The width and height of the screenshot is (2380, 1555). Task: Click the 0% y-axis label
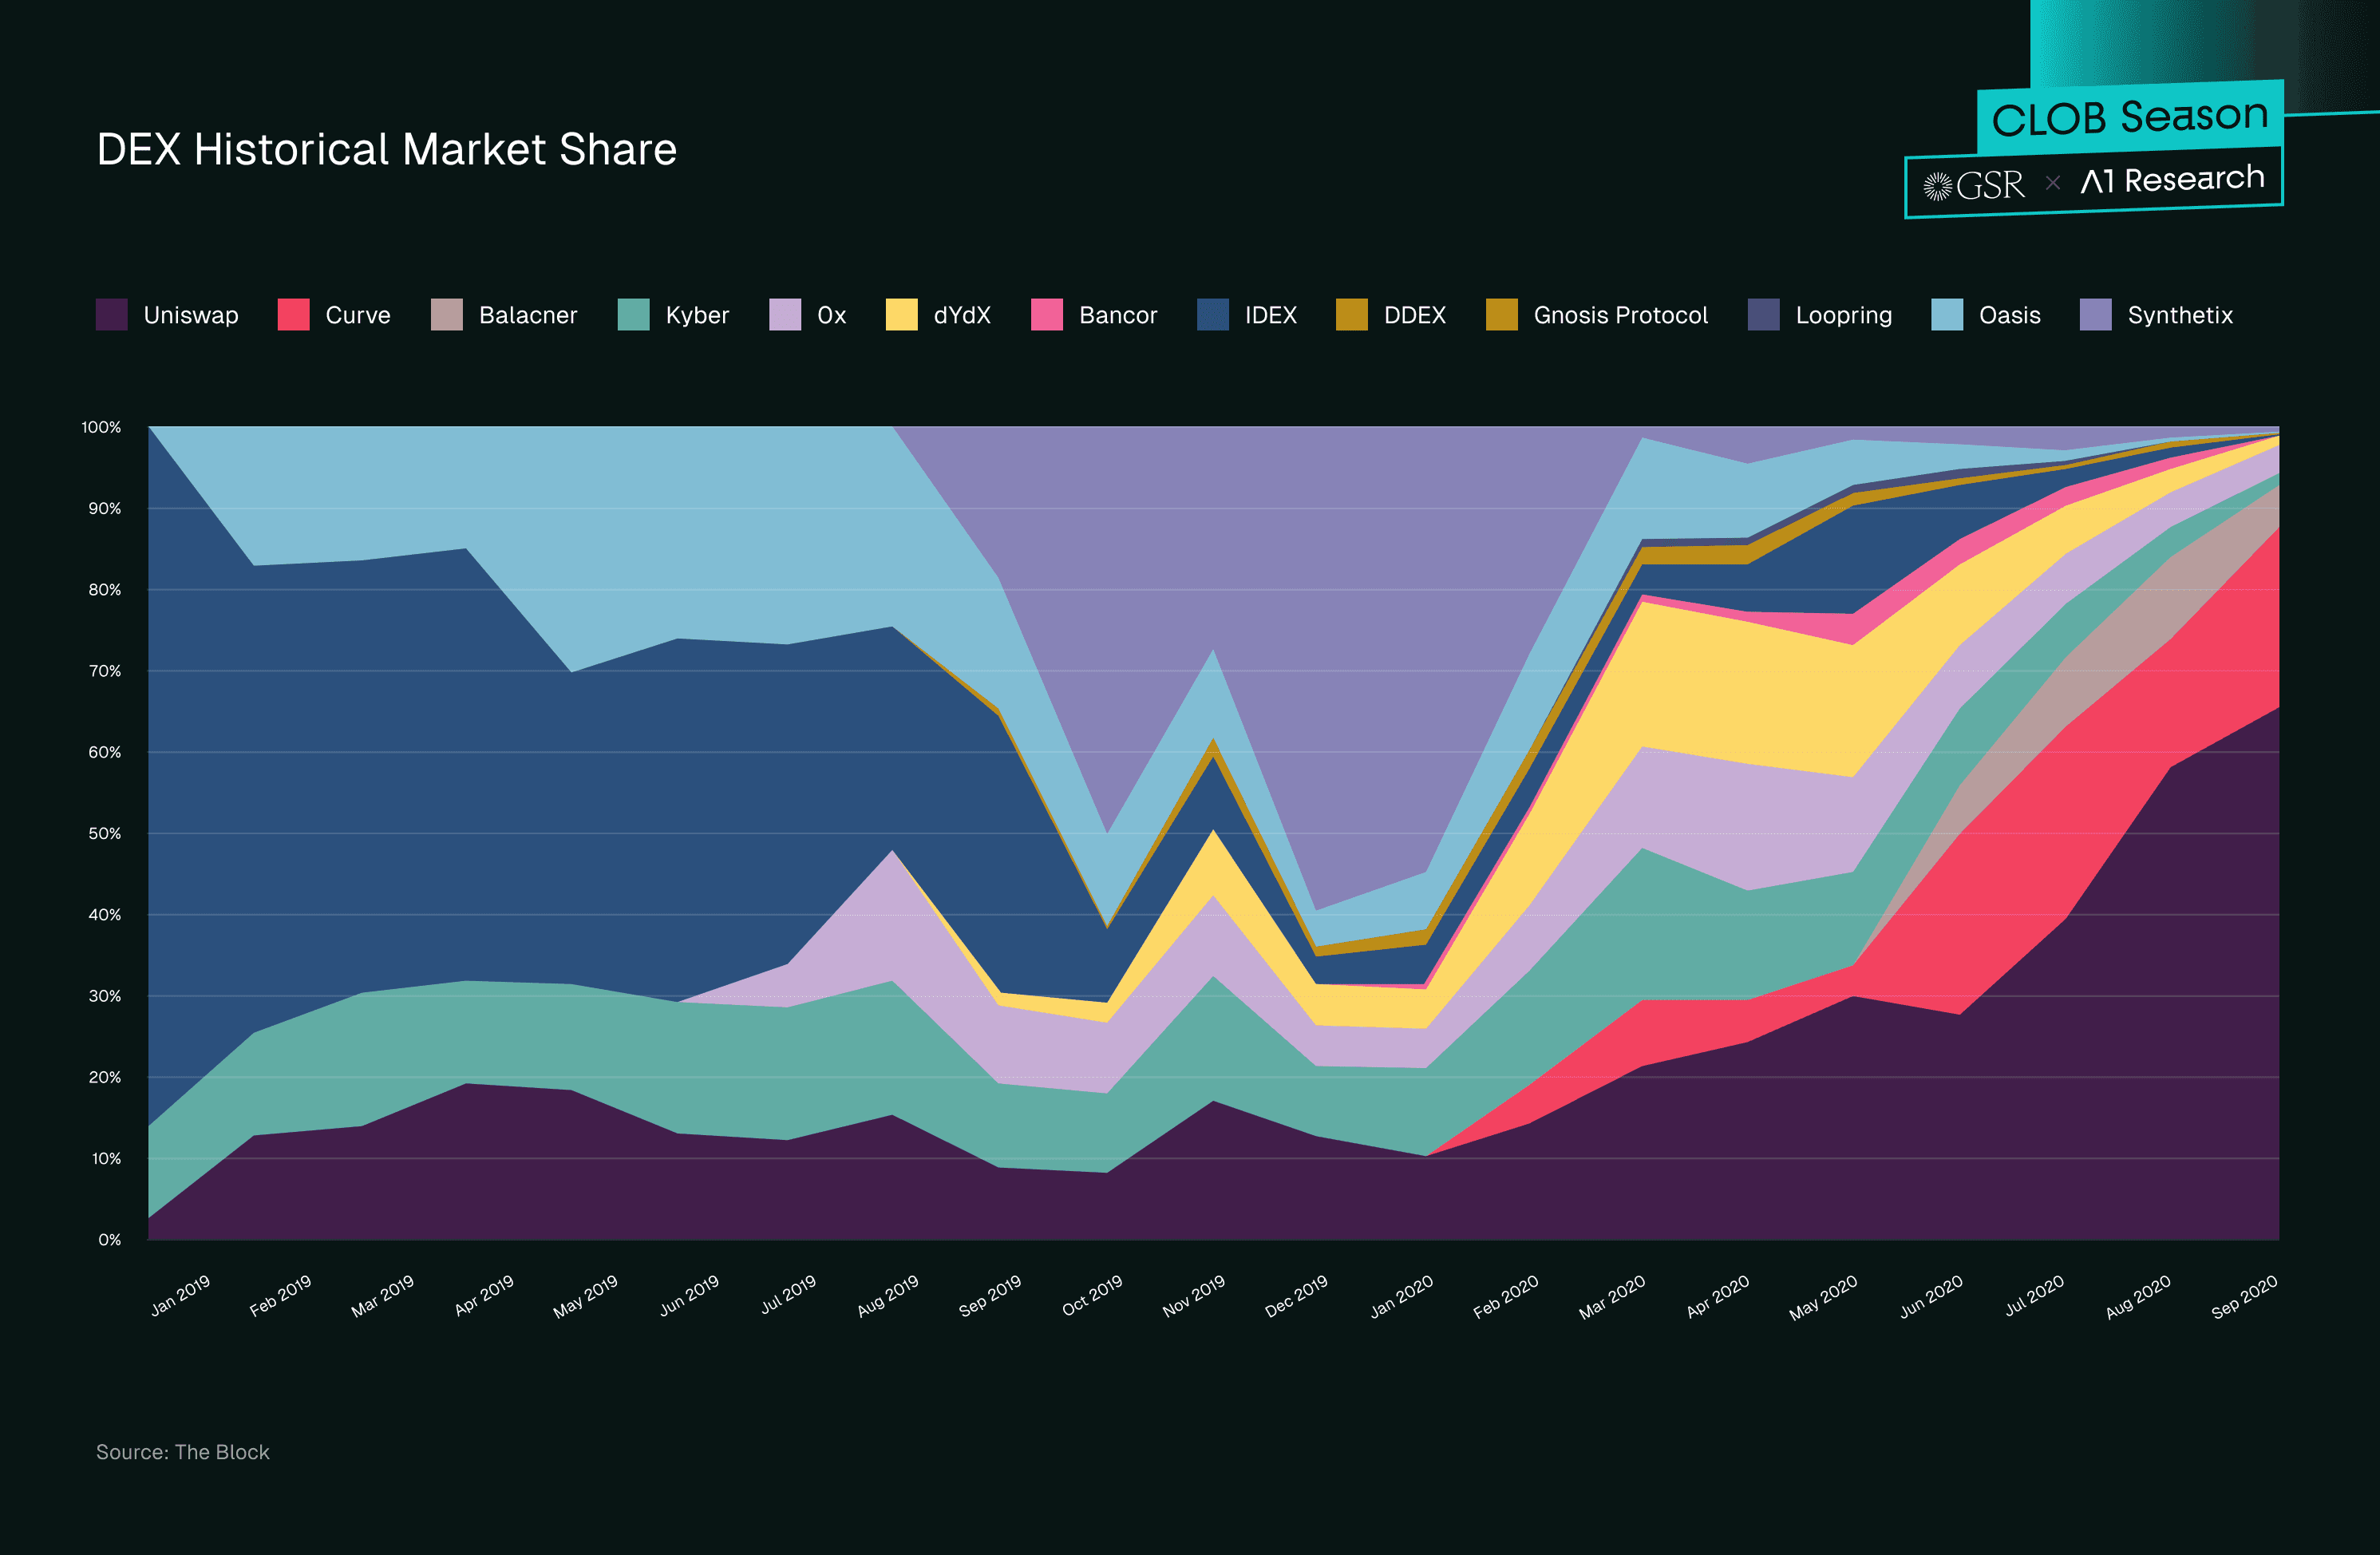coord(109,1240)
